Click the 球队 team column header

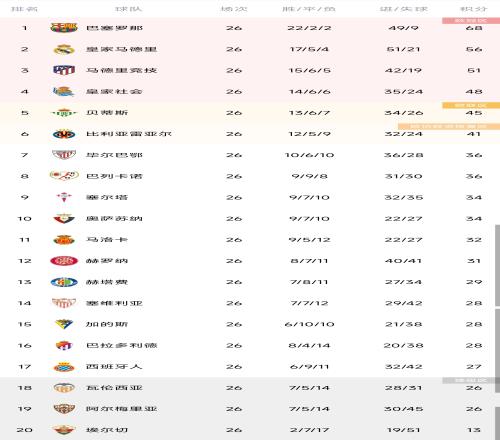[x=129, y=9]
